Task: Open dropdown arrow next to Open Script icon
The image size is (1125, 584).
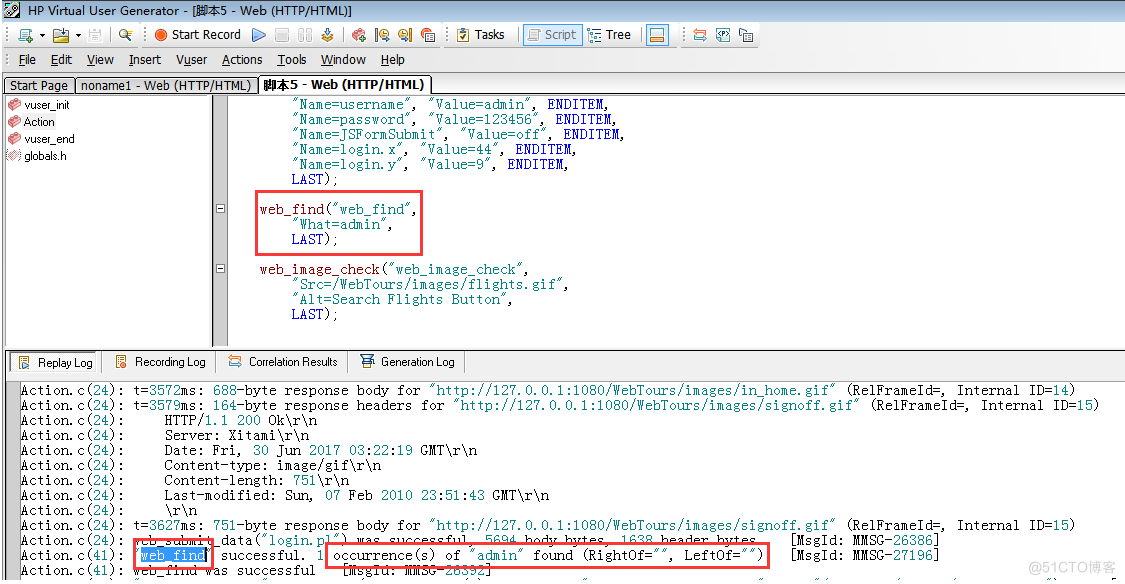Action: click(77, 35)
